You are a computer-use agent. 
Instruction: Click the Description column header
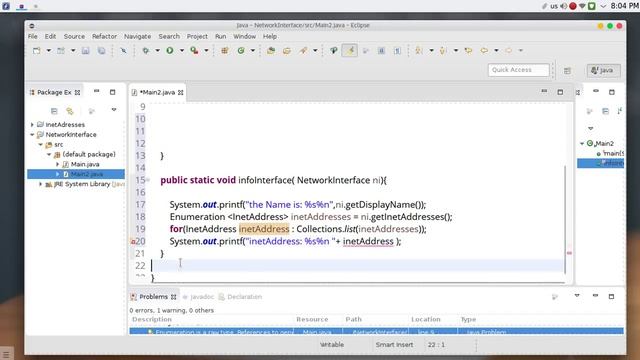pyautogui.click(x=152, y=319)
